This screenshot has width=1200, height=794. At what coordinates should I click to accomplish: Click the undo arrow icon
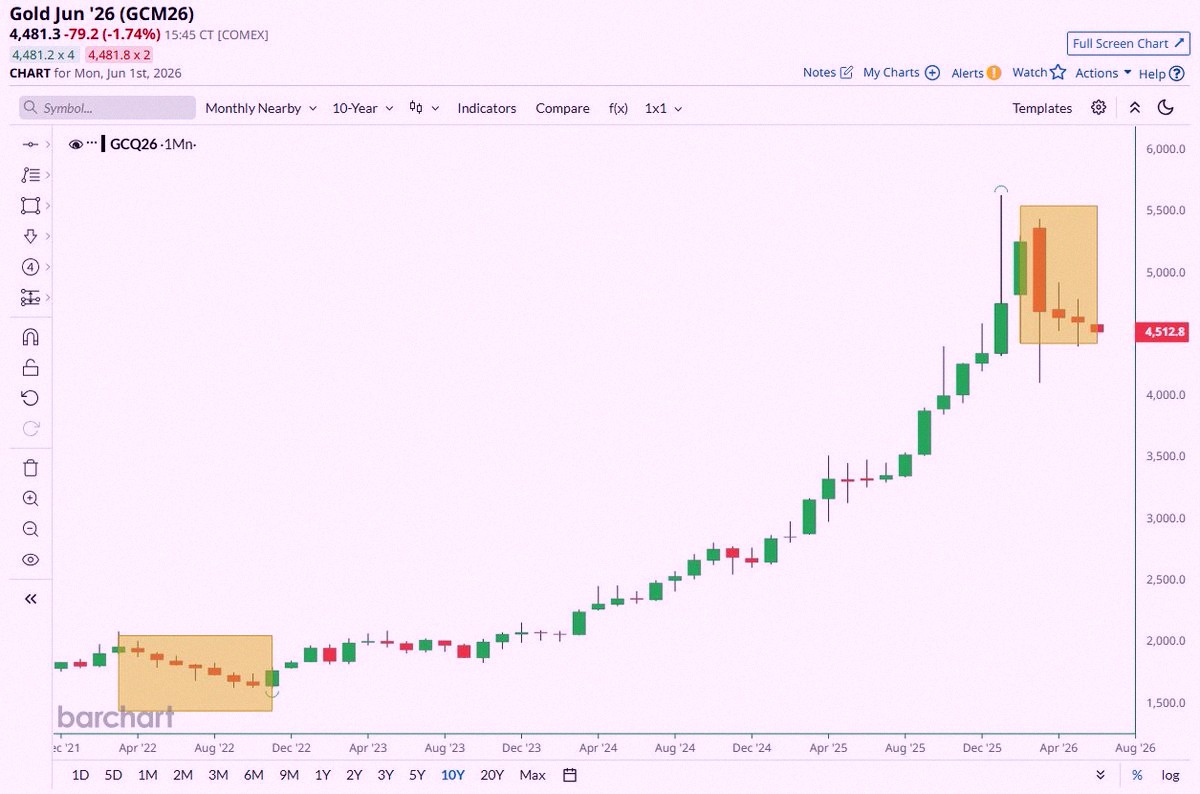[x=30, y=398]
